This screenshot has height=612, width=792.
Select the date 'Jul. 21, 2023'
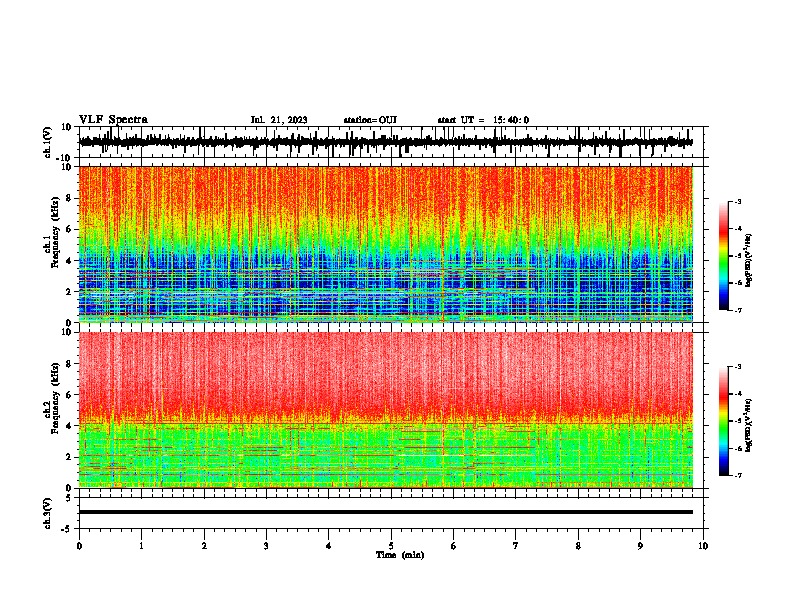coord(279,120)
